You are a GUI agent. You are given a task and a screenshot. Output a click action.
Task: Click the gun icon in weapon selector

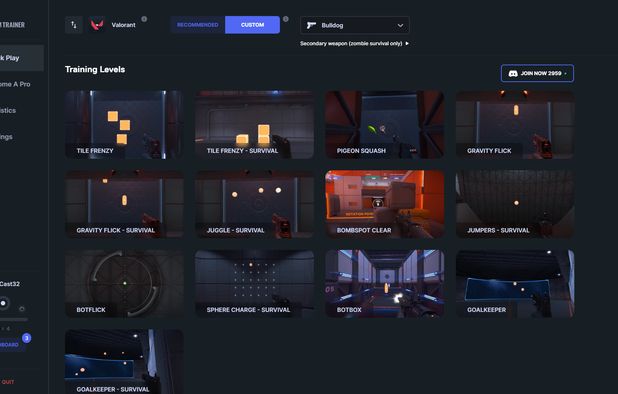click(311, 25)
